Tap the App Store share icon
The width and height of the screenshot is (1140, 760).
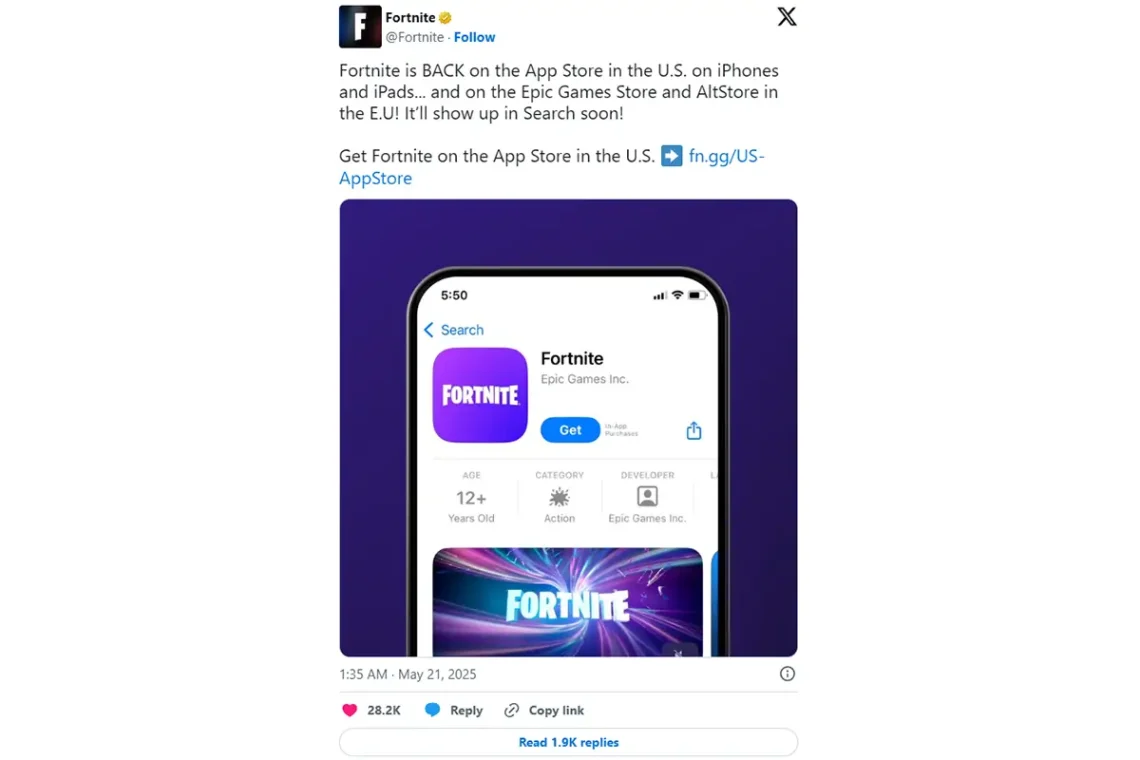coord(694,431)
